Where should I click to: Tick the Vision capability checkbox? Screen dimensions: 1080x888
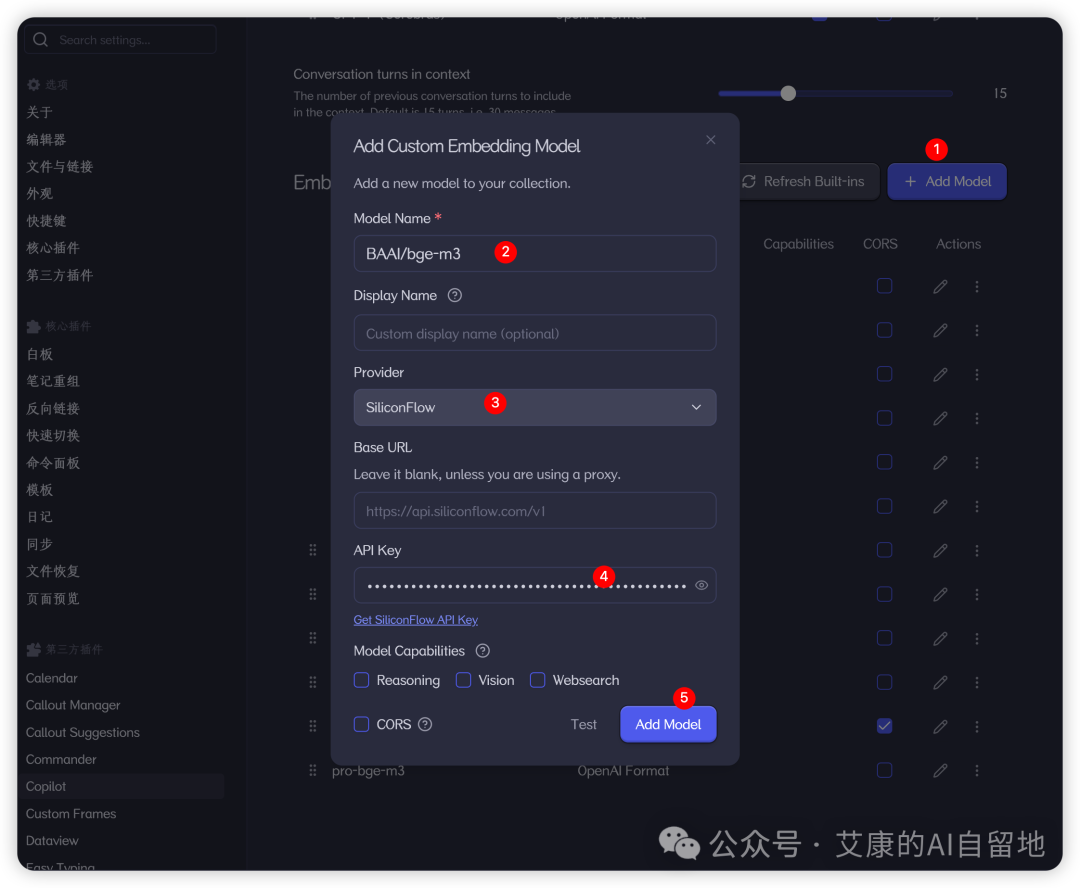click(464, 680)
